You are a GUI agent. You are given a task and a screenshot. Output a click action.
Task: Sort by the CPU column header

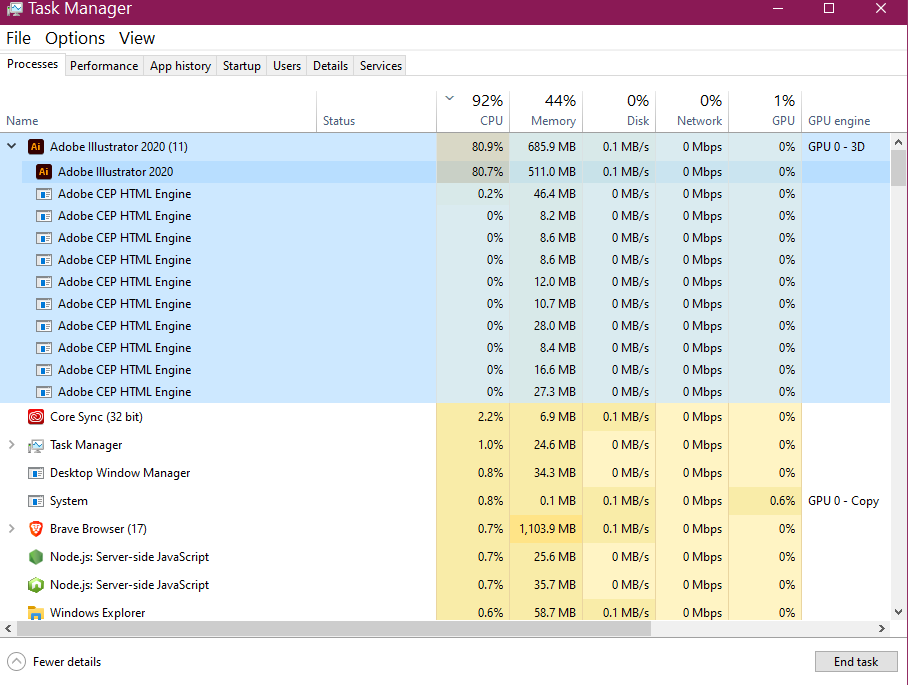(x=473, y=112)
